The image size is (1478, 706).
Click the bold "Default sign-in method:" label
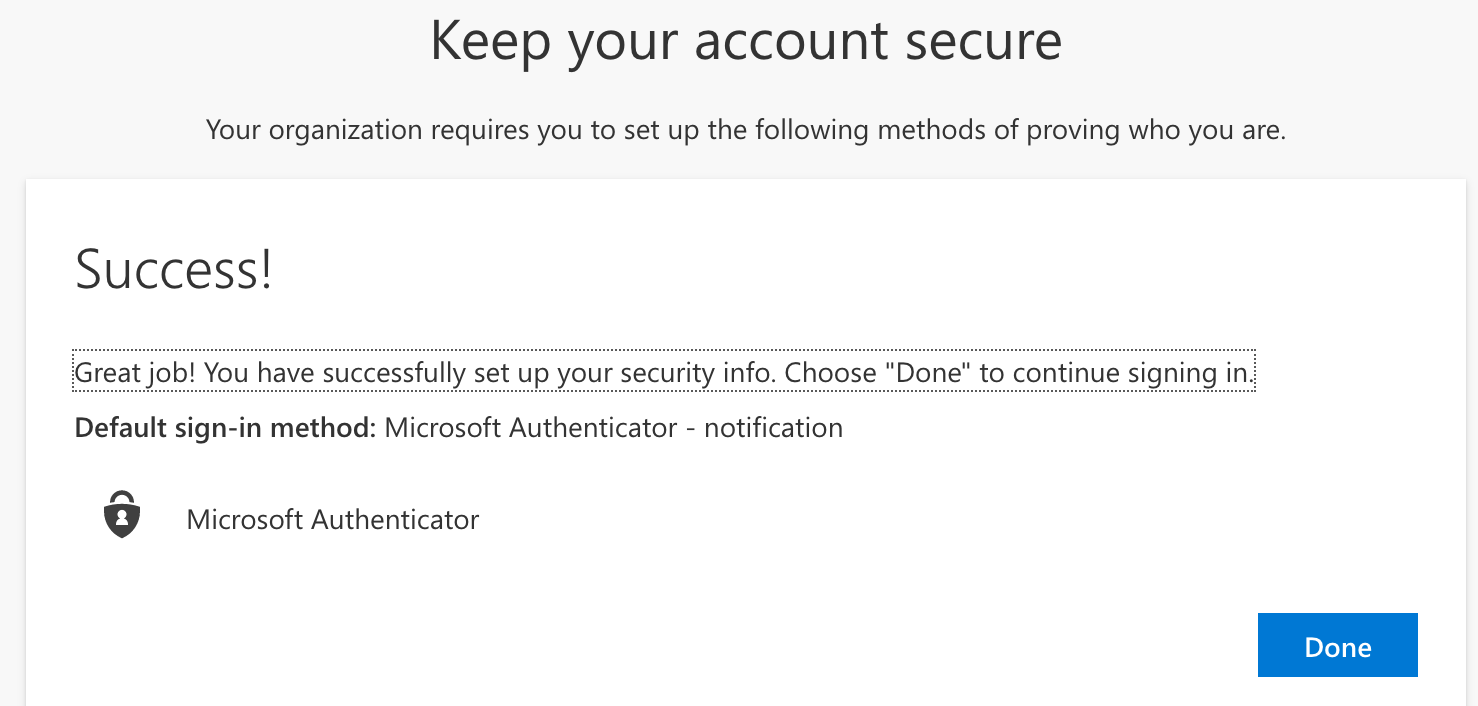225,428
